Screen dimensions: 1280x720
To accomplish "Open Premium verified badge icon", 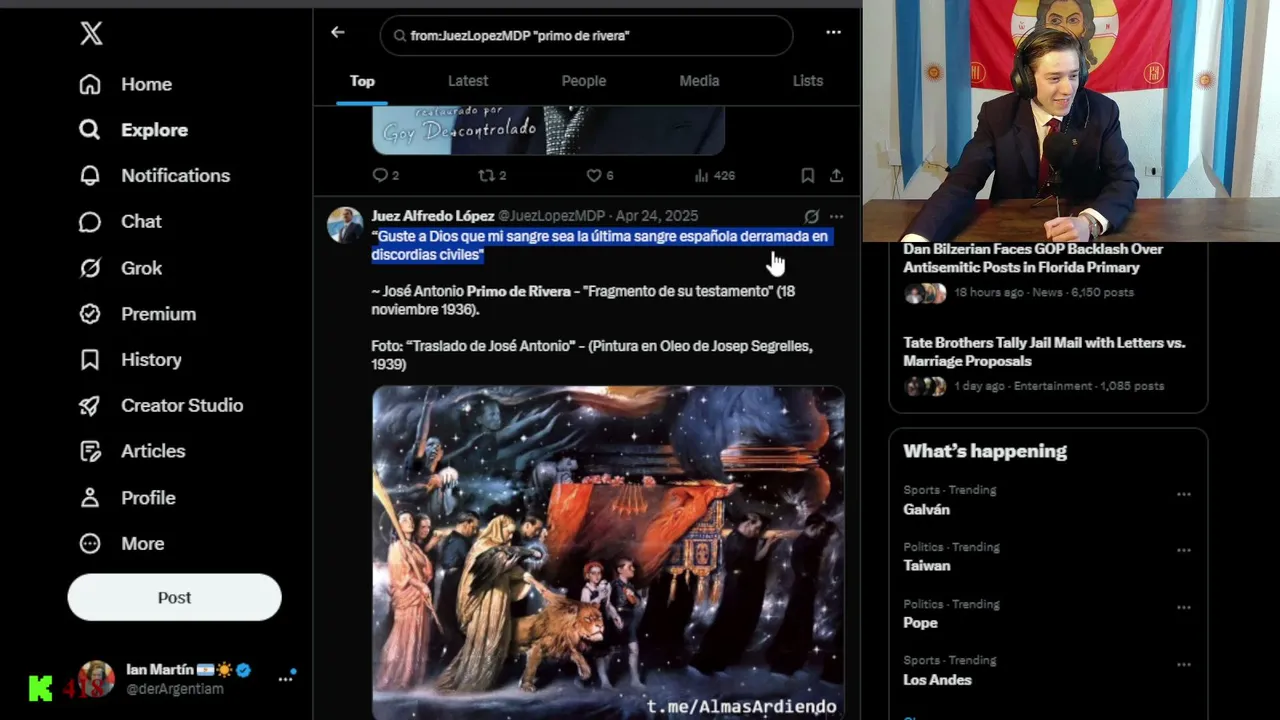I will pos(90,314).
